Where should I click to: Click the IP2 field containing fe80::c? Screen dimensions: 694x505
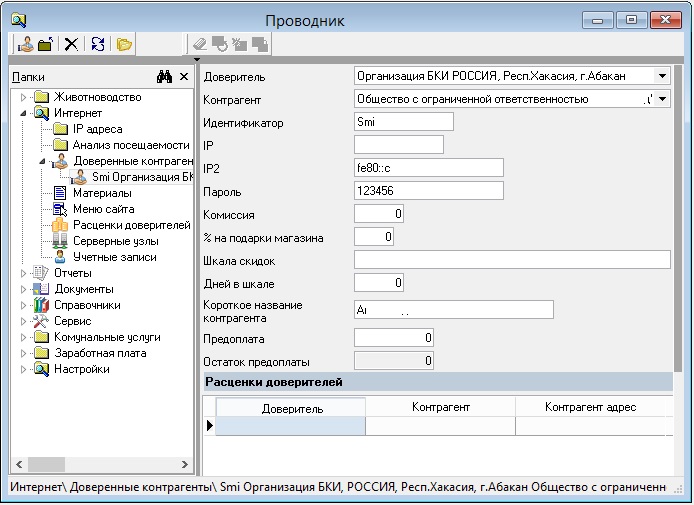tap(428, 168)
